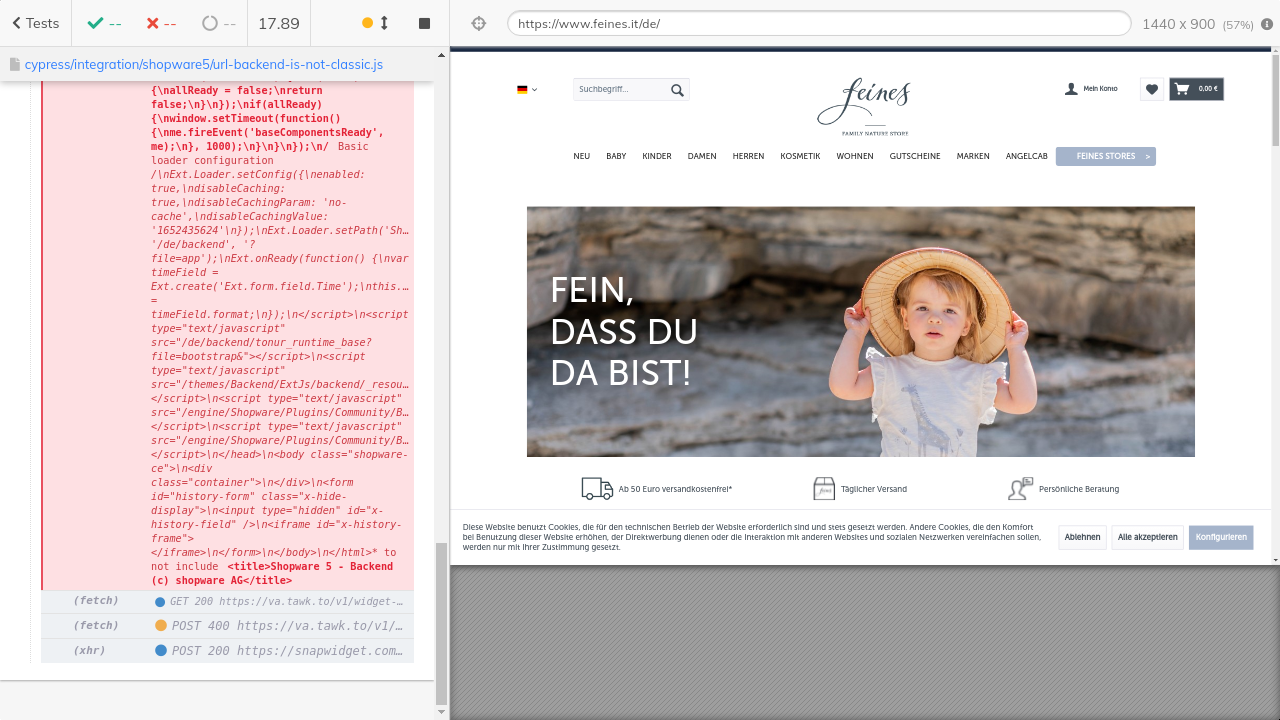Image resolution: width=1280 pixels, height=720 pixels.
Task: Select the DAMEN navigation item
Action: pyautogui.click(x=702, y=156)
